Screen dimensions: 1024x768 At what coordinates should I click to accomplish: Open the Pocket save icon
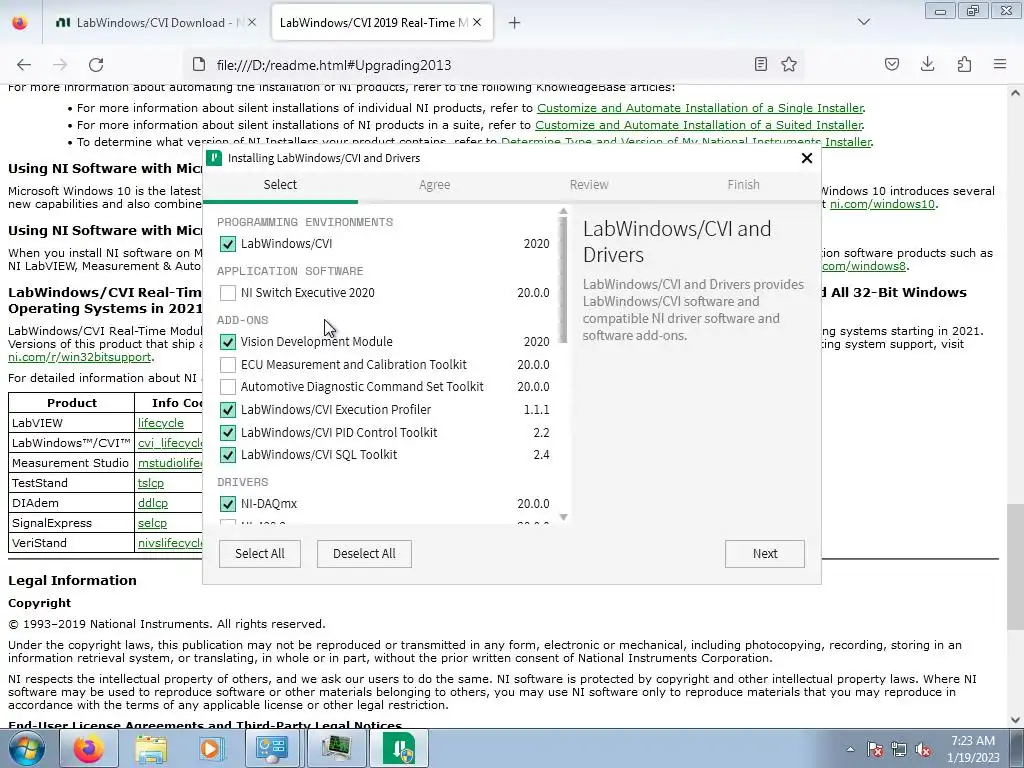[892, 64]
